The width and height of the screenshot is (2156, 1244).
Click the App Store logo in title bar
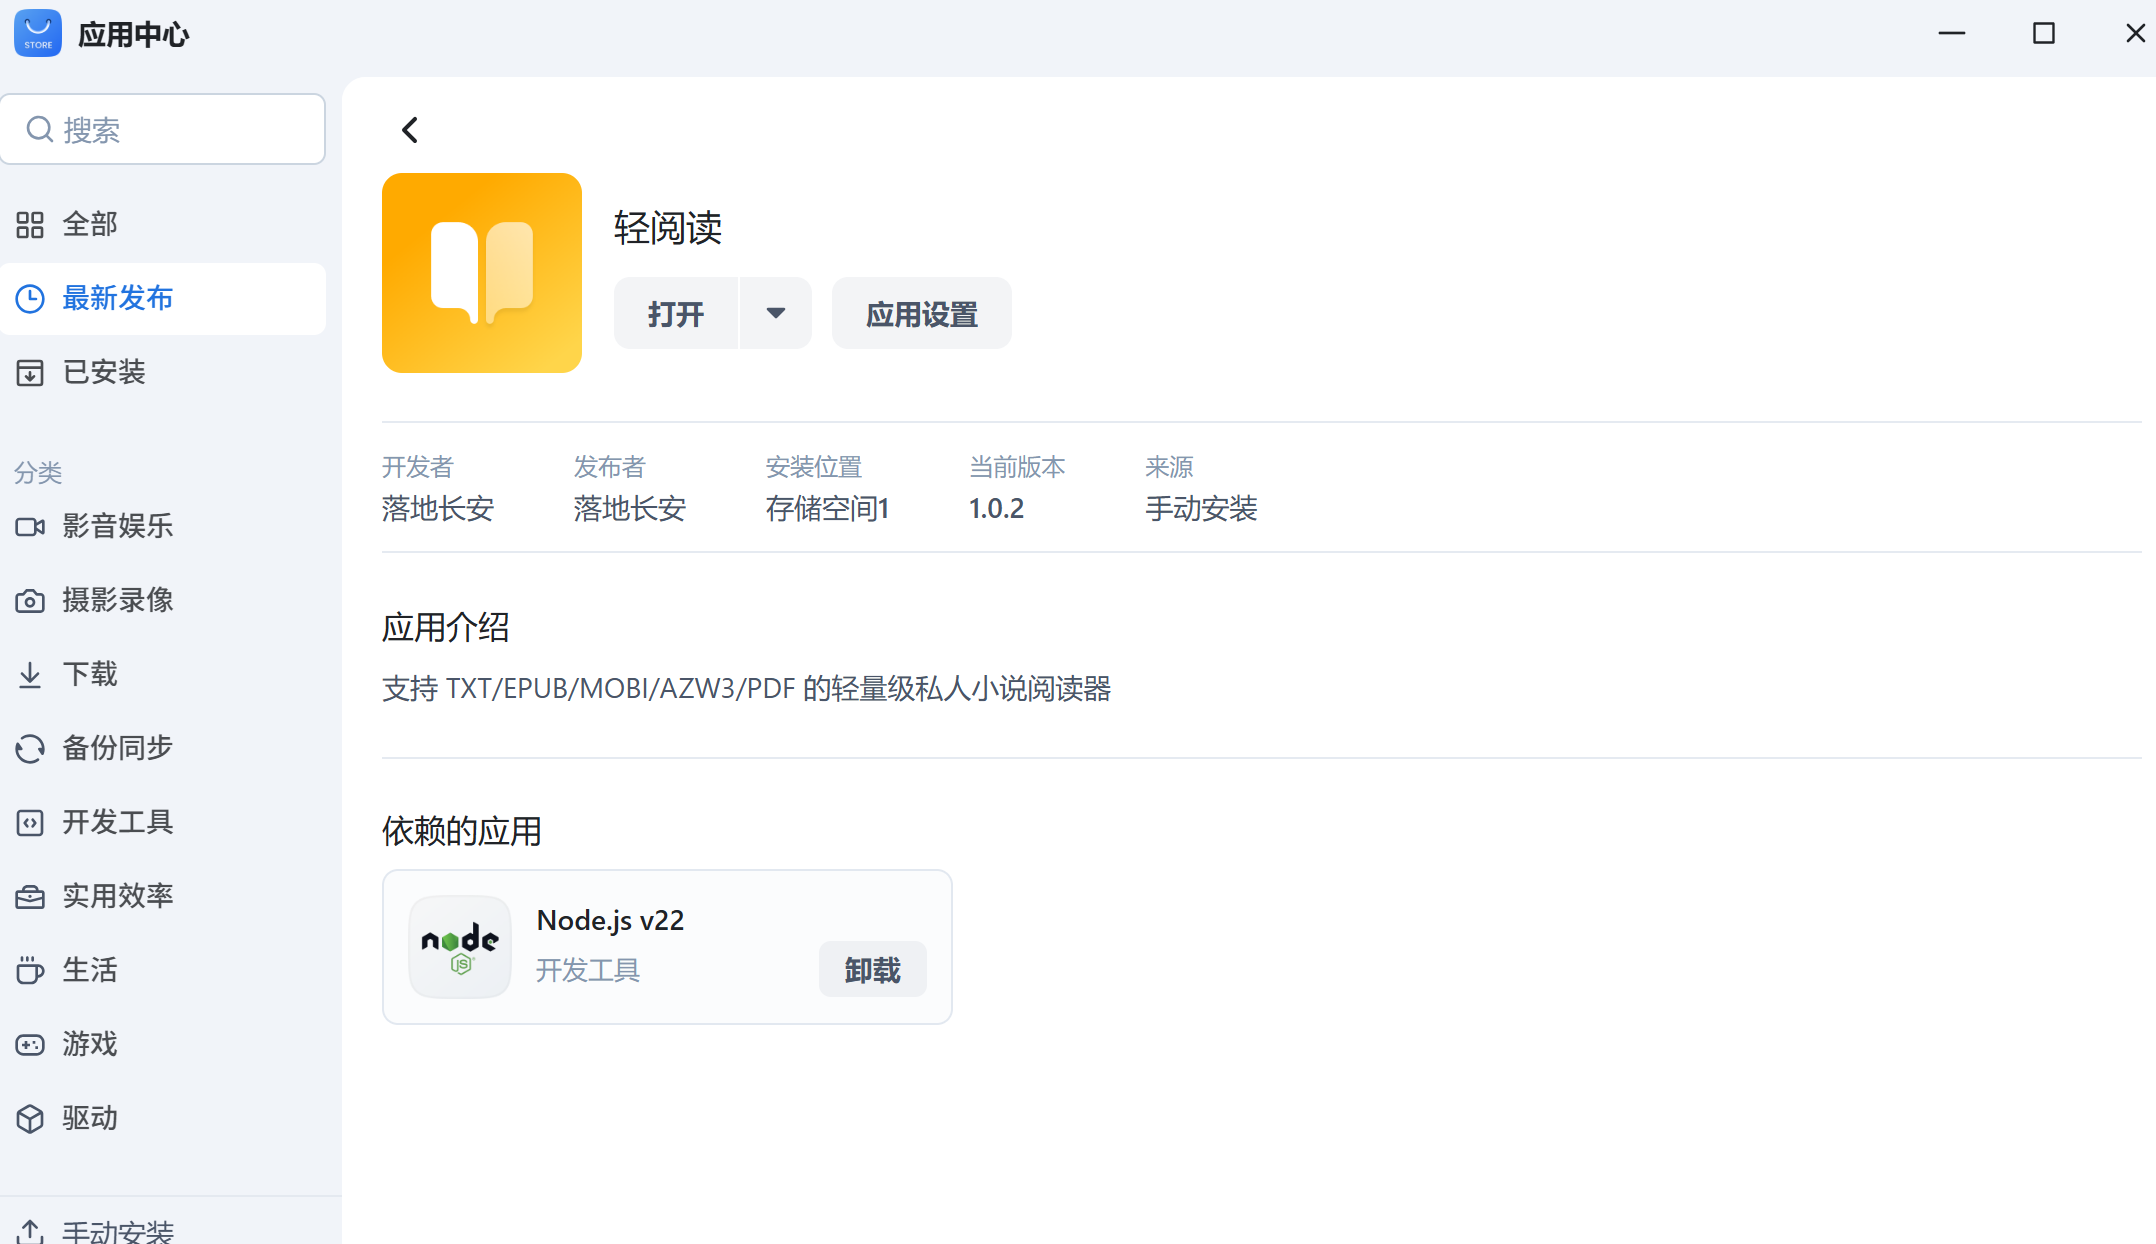(38, 34)
